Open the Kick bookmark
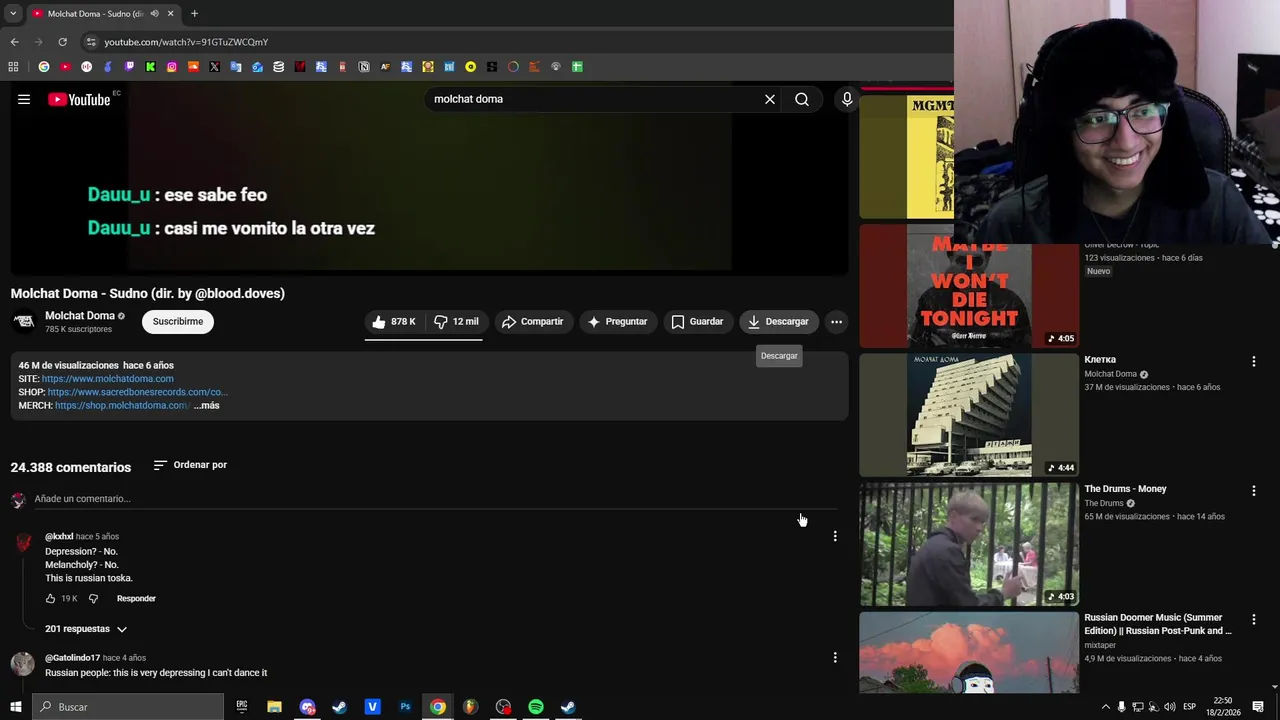This screenshot has height=720, width=1280. pos(150,67)
